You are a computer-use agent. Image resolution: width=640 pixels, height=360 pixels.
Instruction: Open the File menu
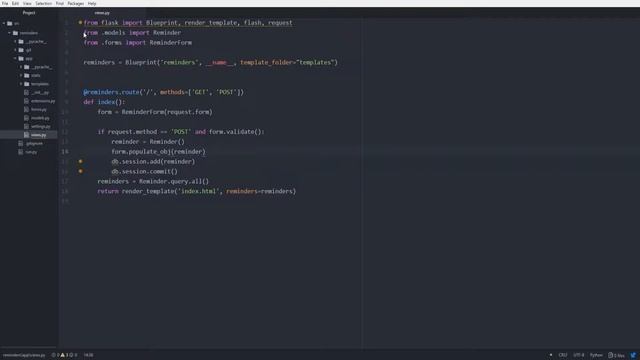[5, 3]
